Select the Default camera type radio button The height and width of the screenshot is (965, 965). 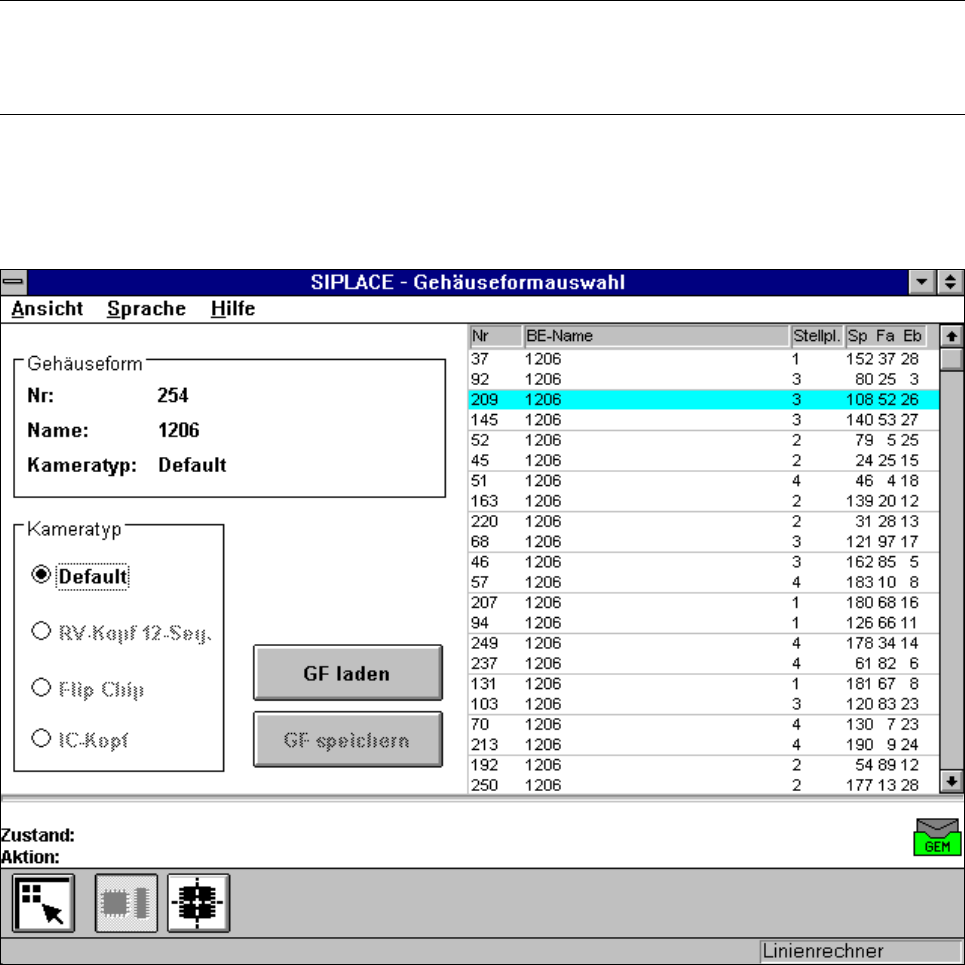coord(41,575)
